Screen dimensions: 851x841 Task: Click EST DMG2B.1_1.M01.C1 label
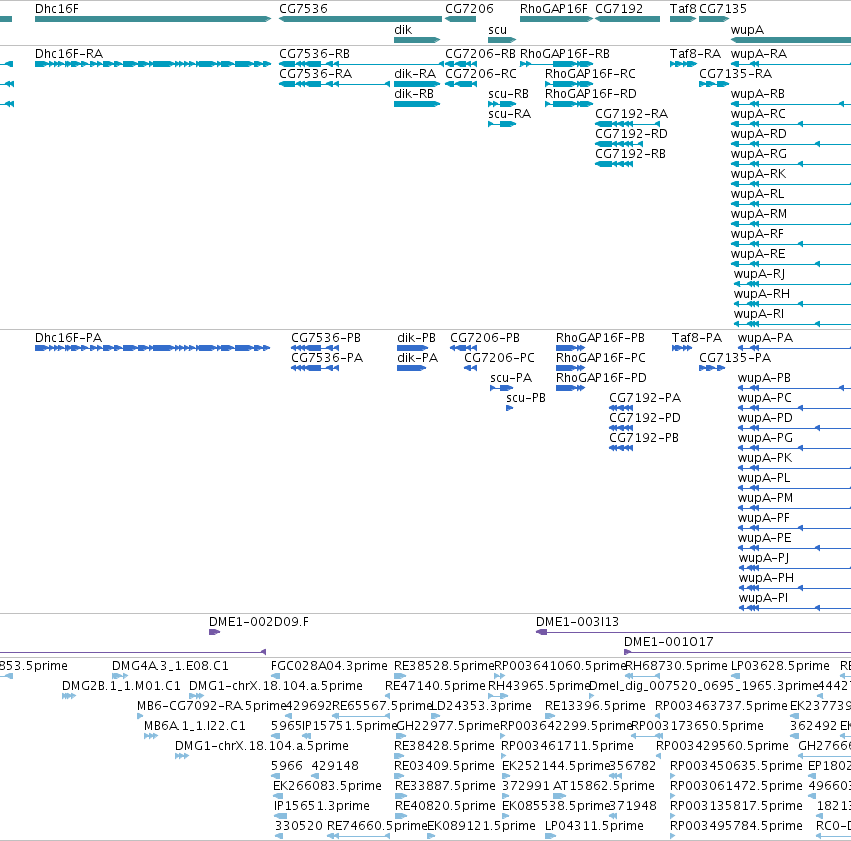[x=121, y=686]
